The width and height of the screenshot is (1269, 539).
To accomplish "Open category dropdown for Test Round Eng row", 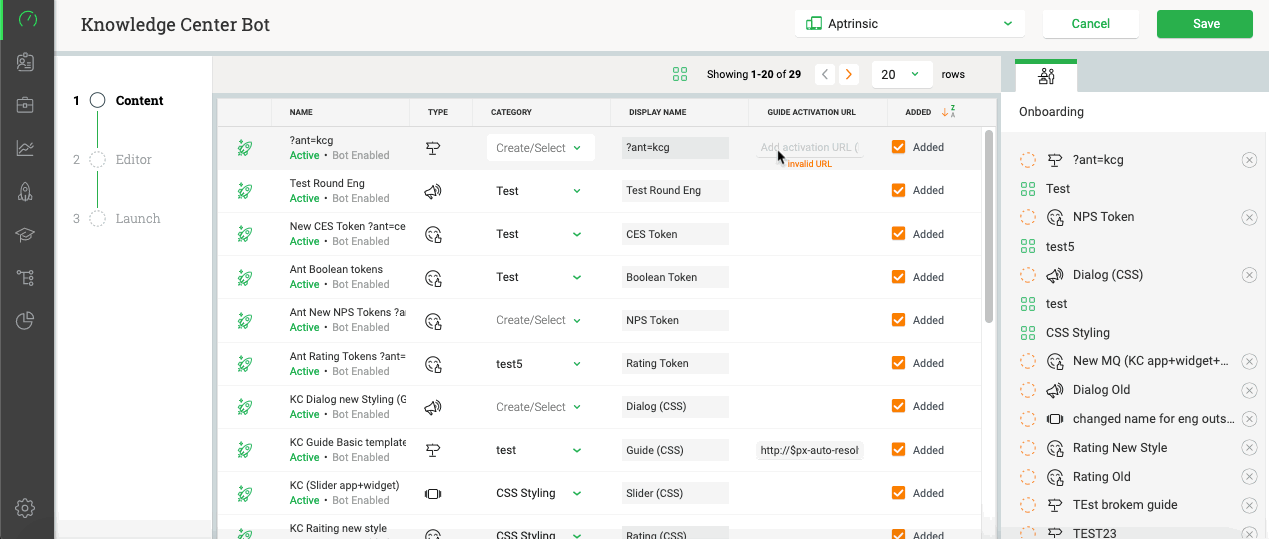I will [540, 191].
